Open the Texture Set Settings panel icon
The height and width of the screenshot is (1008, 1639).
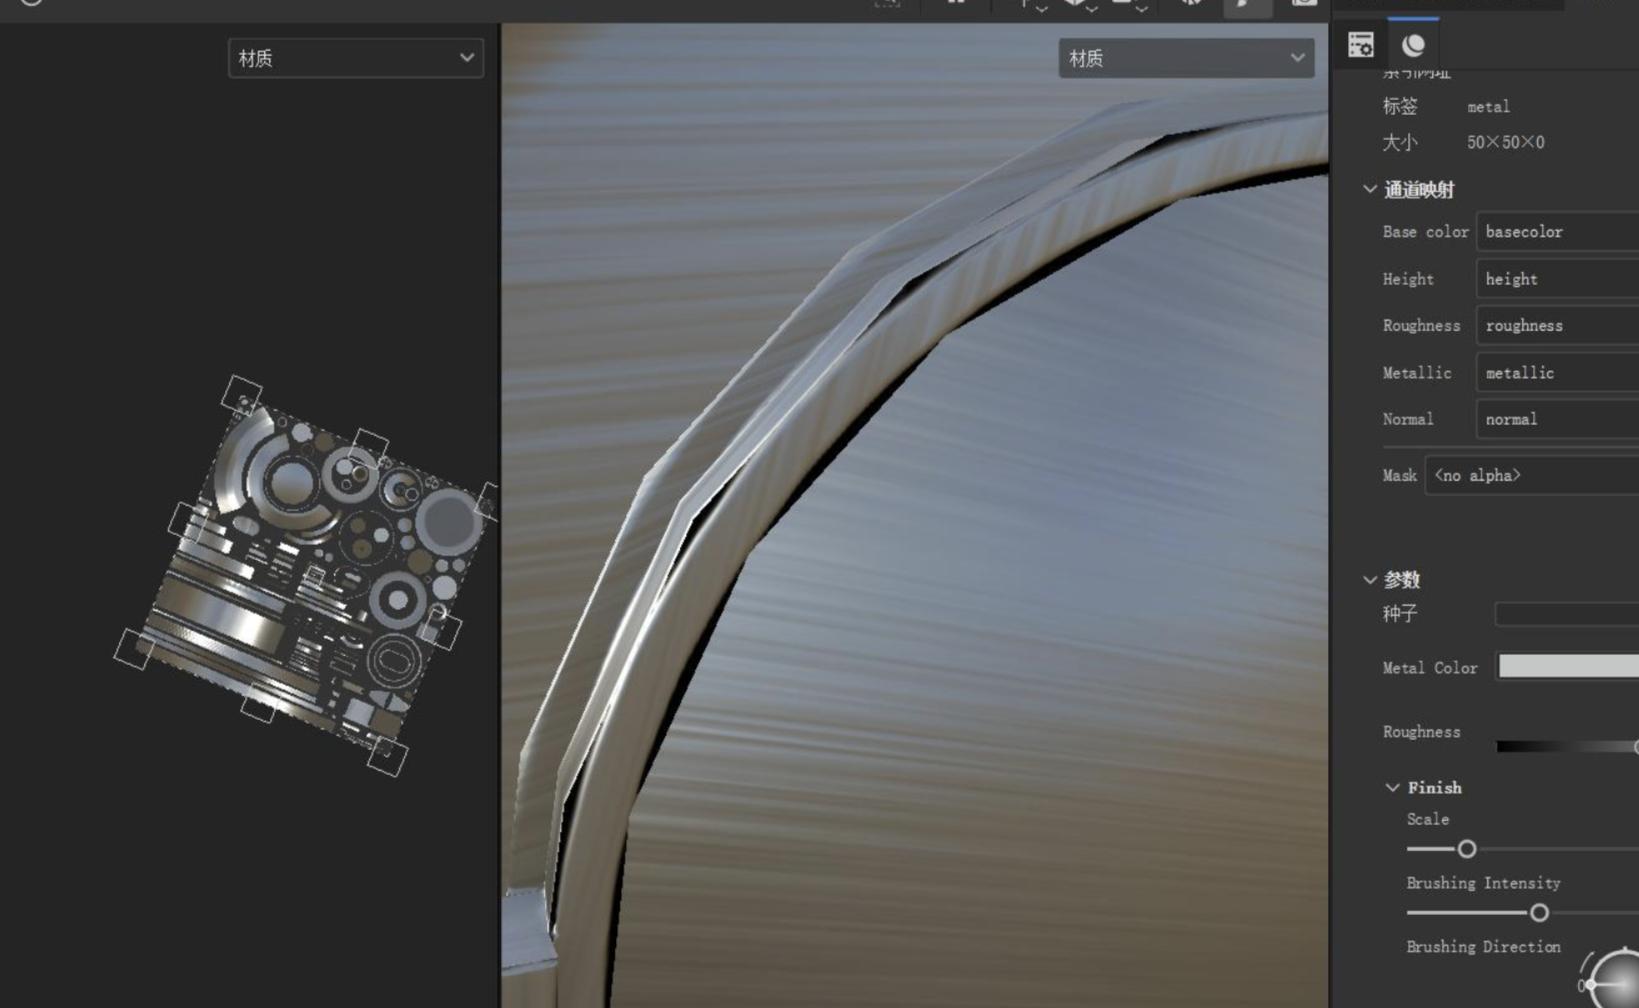click(1360, 45)
